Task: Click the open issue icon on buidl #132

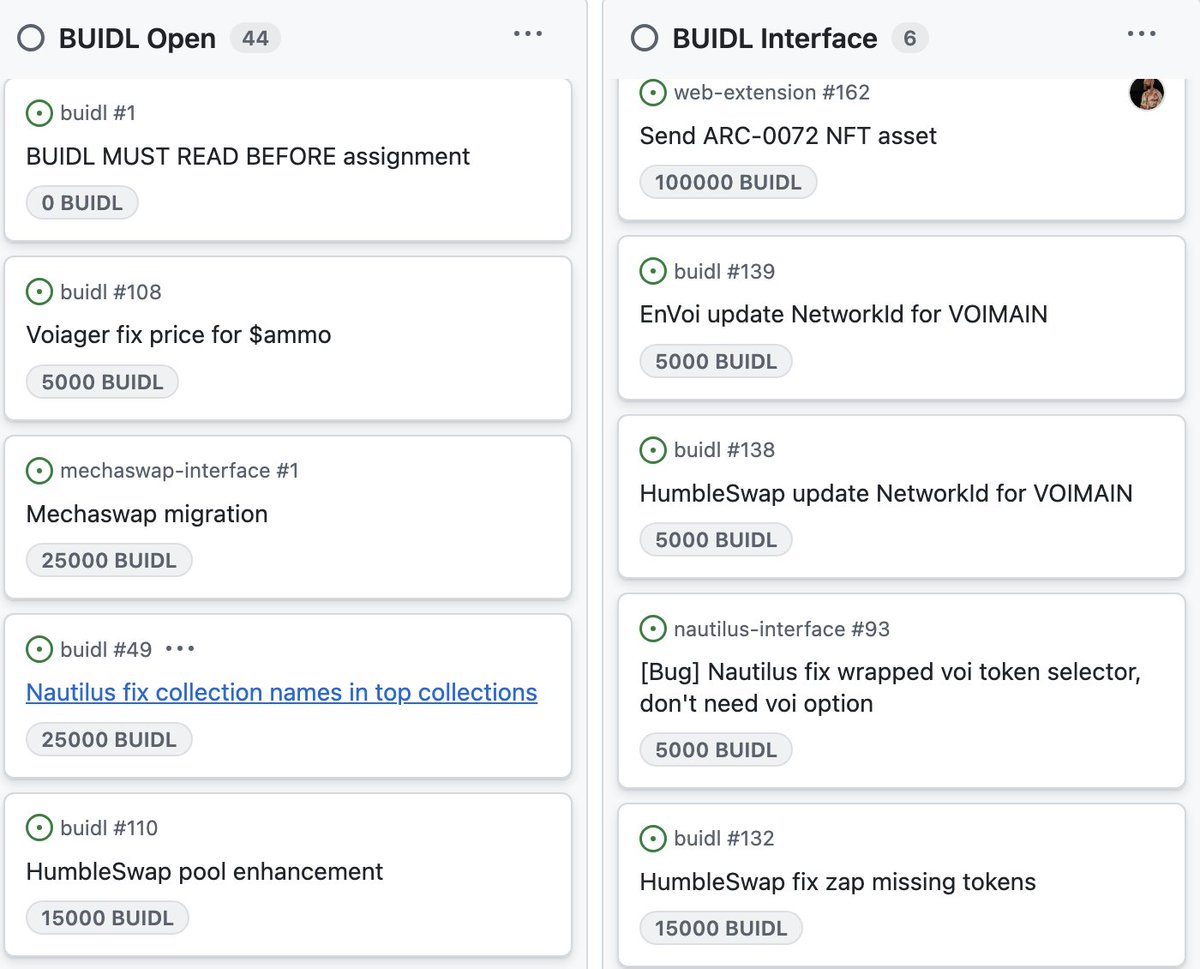Action: [x=653, y=838]
